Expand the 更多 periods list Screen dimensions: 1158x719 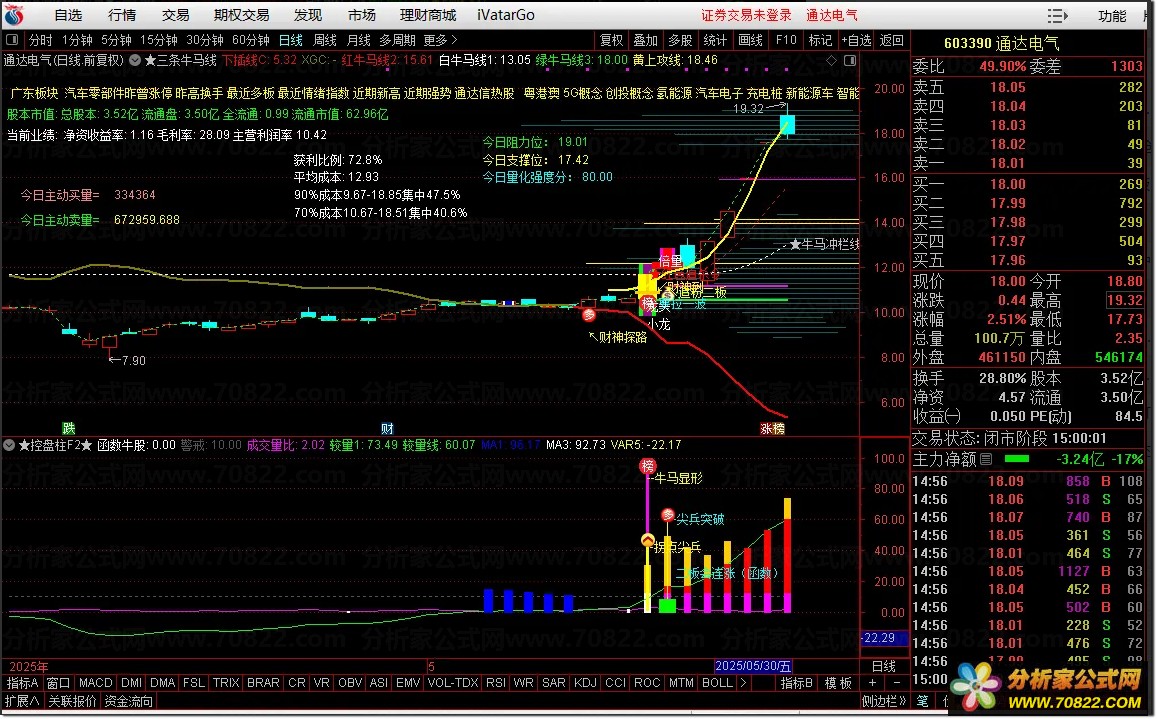click(x=440, y=40)
